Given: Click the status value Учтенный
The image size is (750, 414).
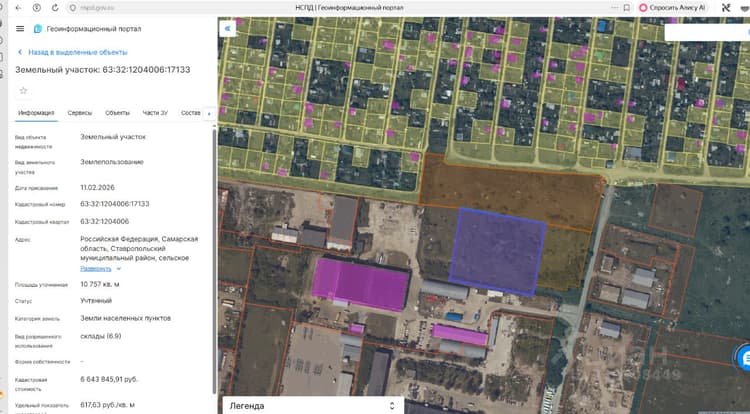Looking at the screenshot, I should pos(96,301).
